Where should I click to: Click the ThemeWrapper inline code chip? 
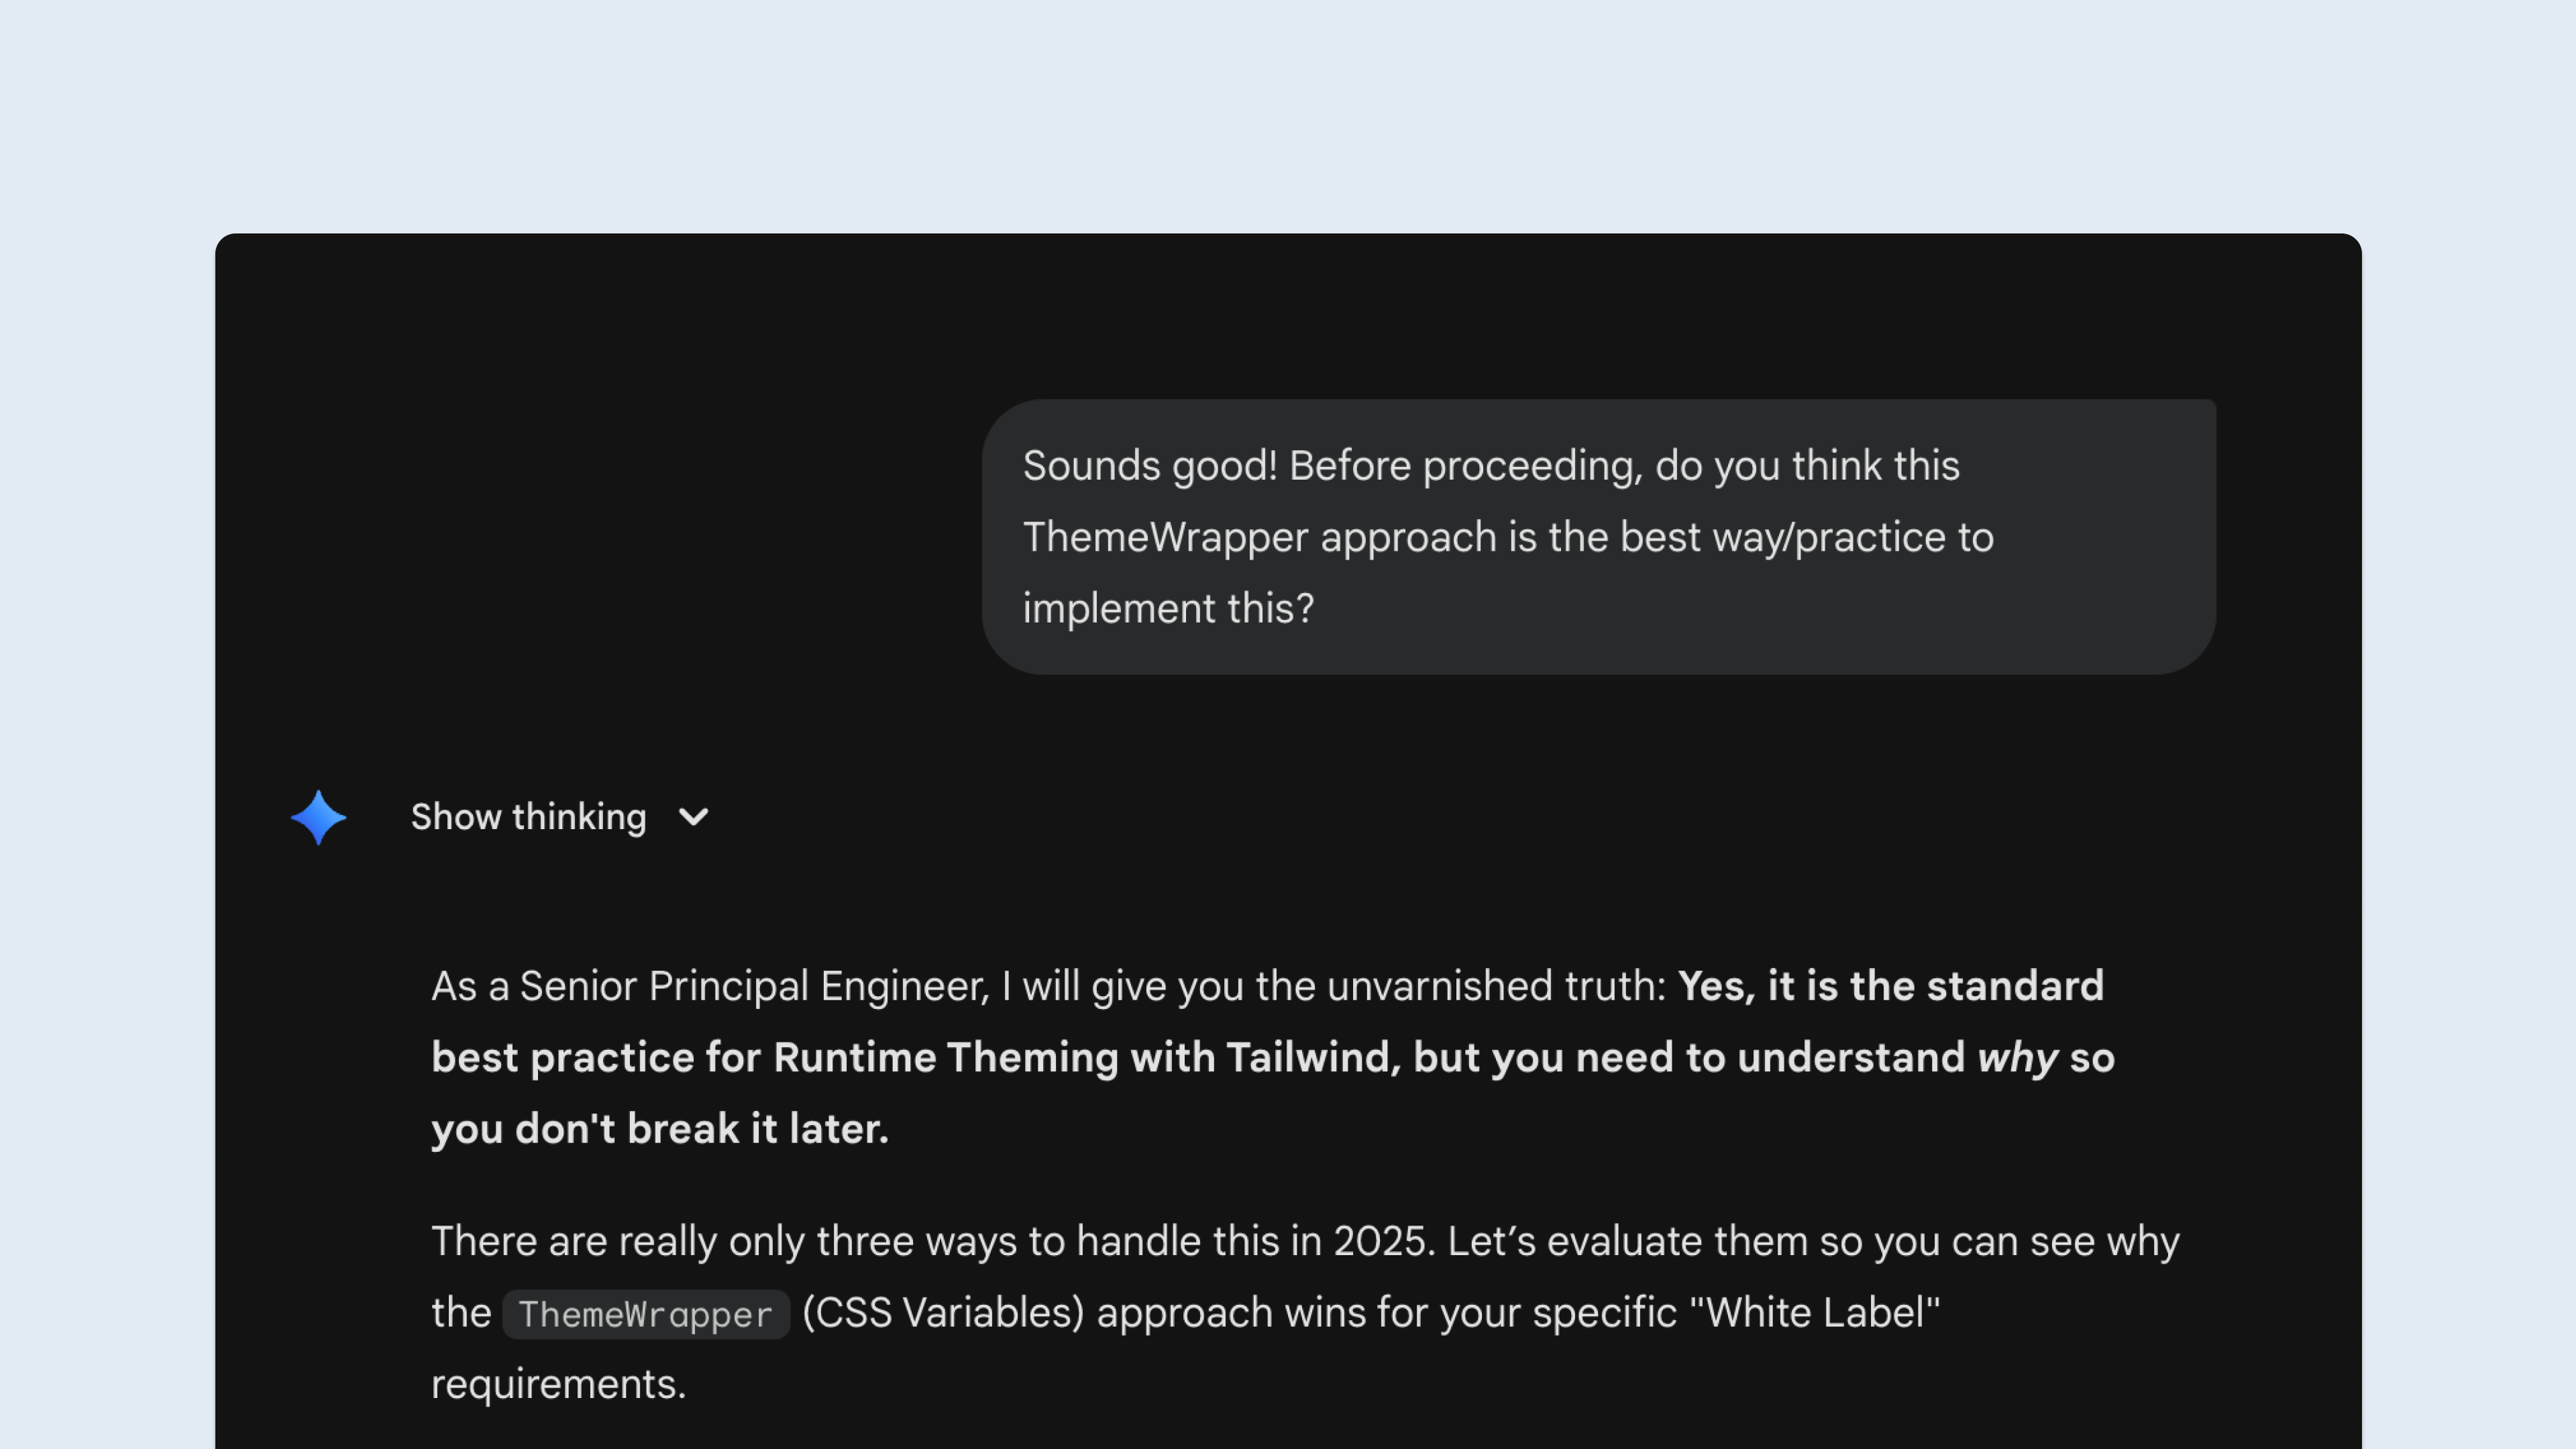[646, 1314]
